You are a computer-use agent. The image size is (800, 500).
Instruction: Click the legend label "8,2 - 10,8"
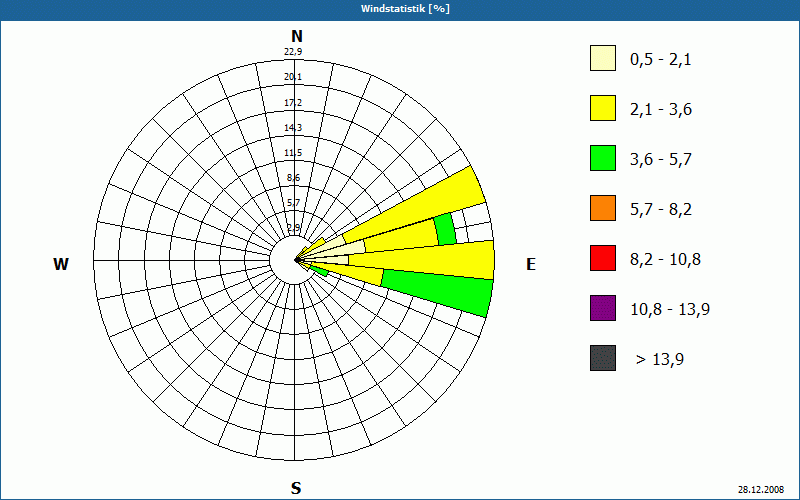point(665,260)
